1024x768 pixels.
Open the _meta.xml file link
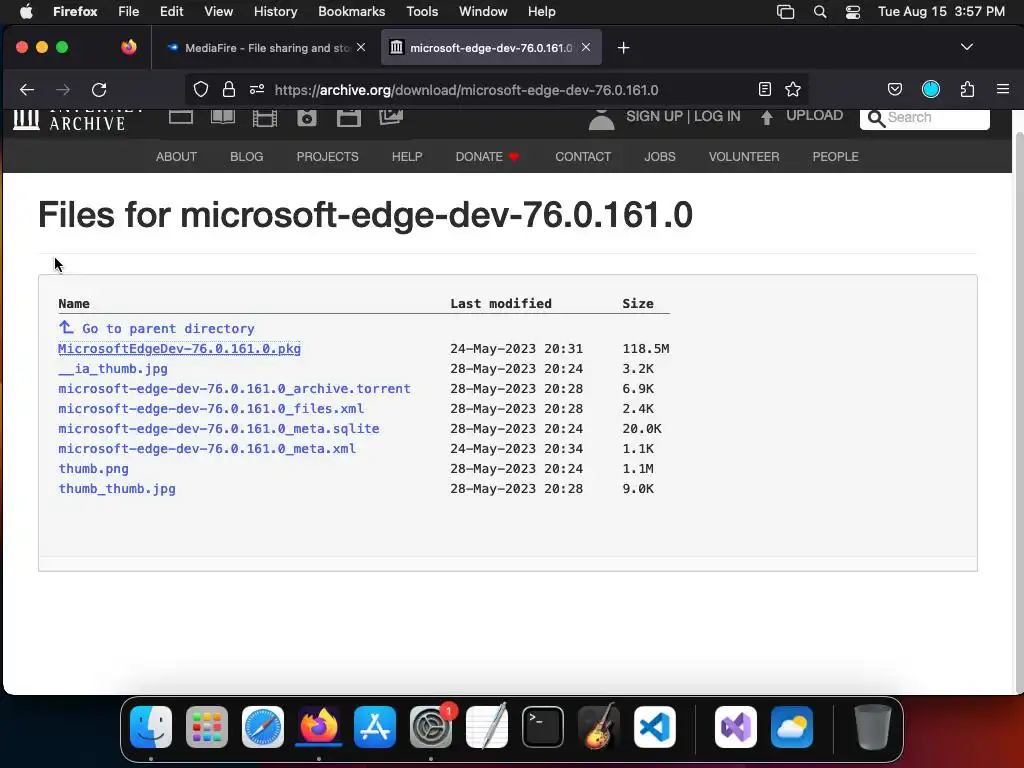coord(207,449)
